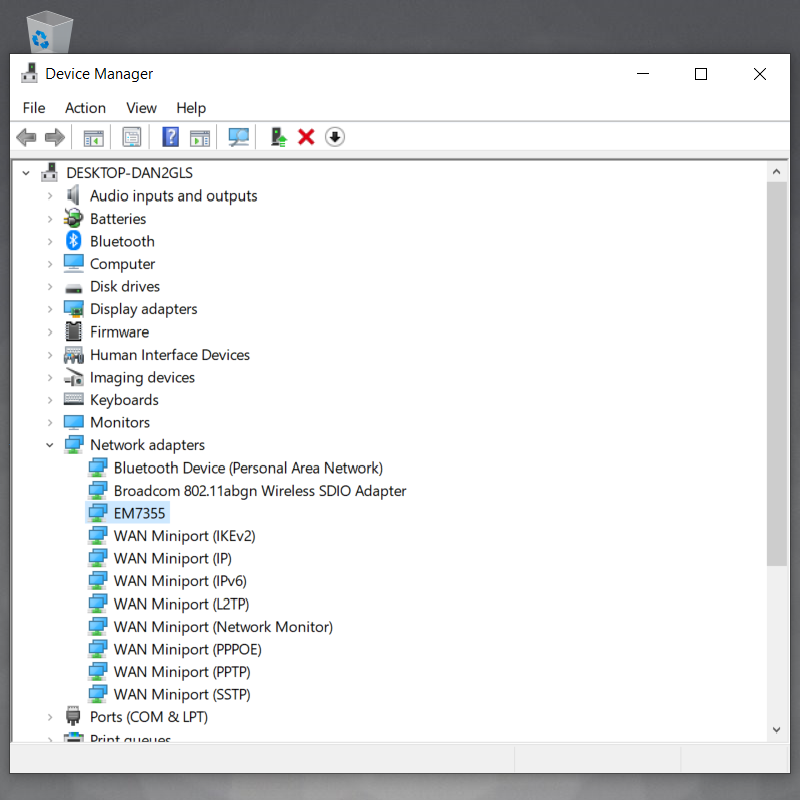The height and width of the screenshot is (800, 800).
Task: Select the EM7355 network adapter
Action: click(x=139, y=513)
